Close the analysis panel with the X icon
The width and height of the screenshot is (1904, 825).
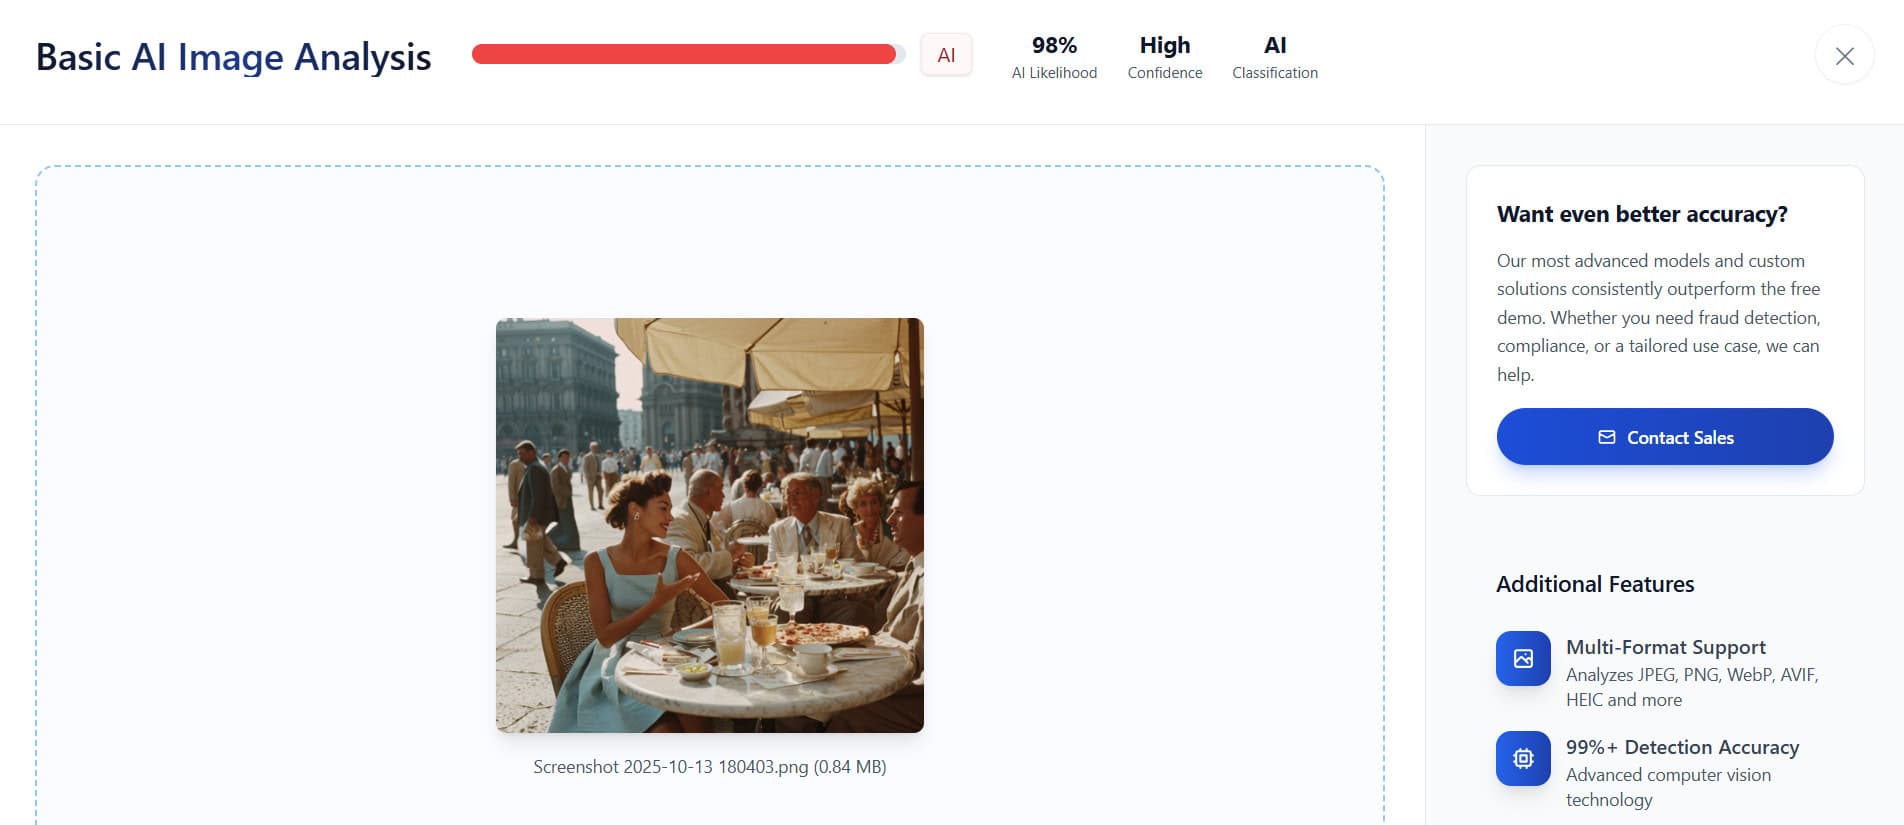click(1844, 56)
